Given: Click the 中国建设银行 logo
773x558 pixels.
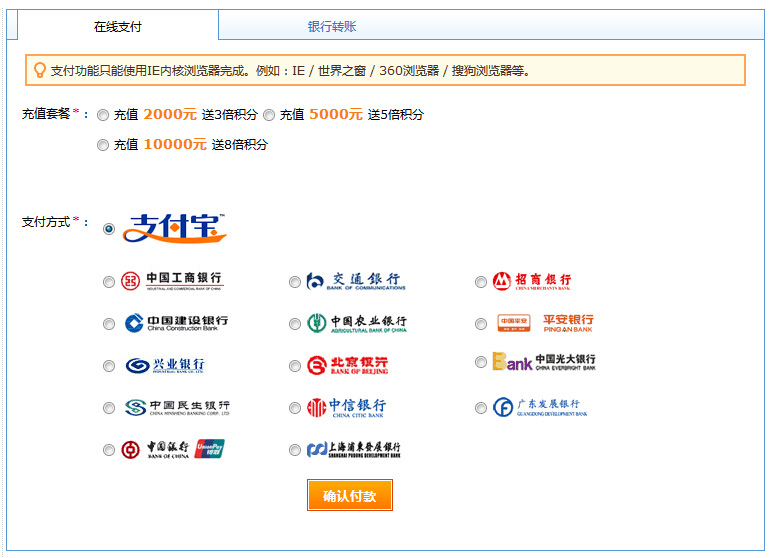Looking at the screenshot, I should 176,323.
